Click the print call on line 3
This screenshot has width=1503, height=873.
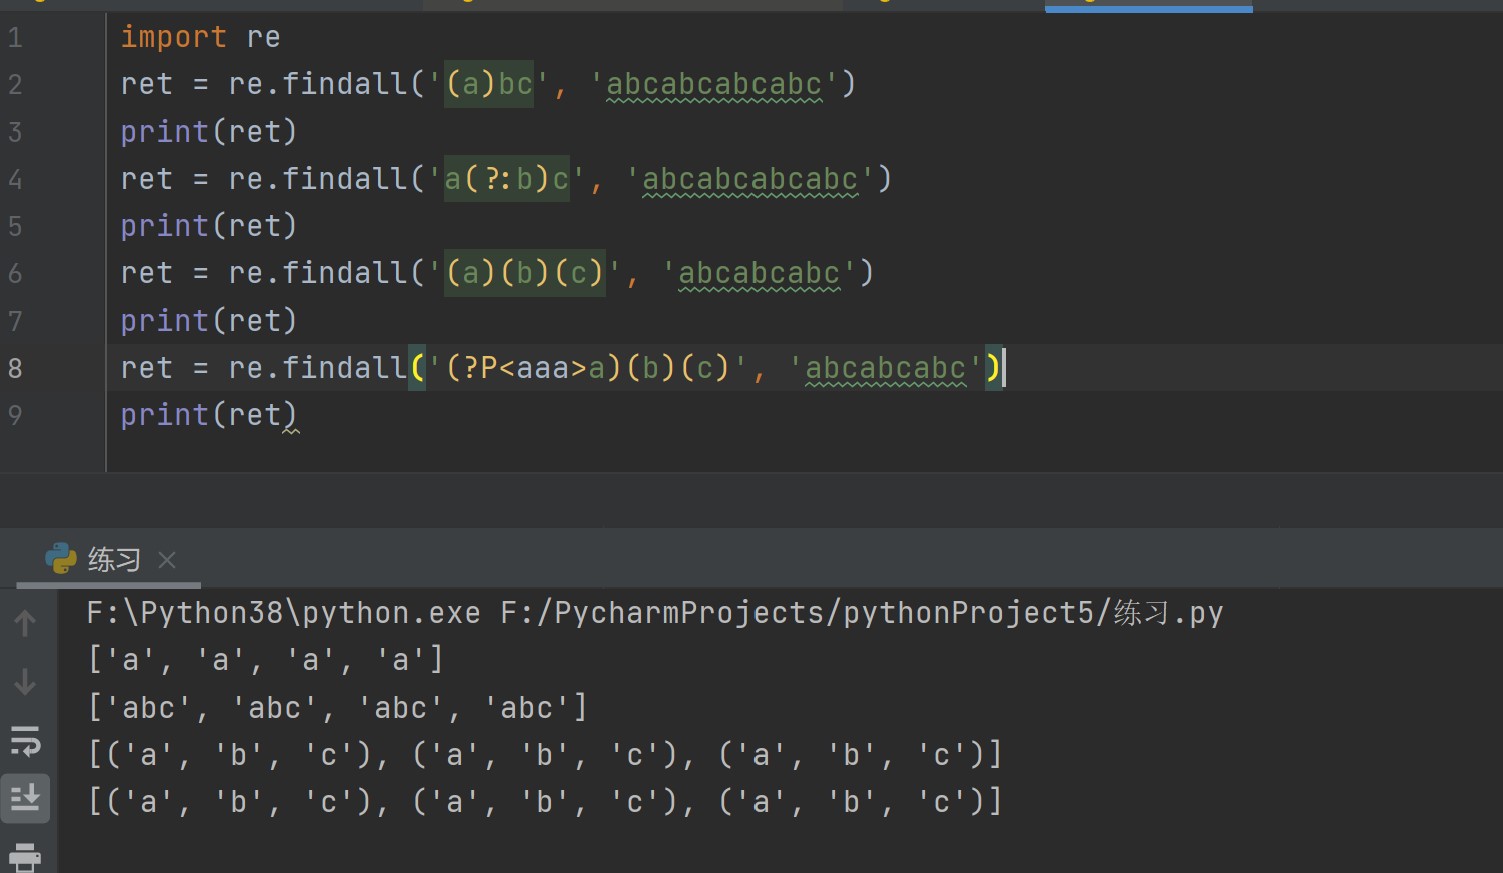click(x=164, y=132)
